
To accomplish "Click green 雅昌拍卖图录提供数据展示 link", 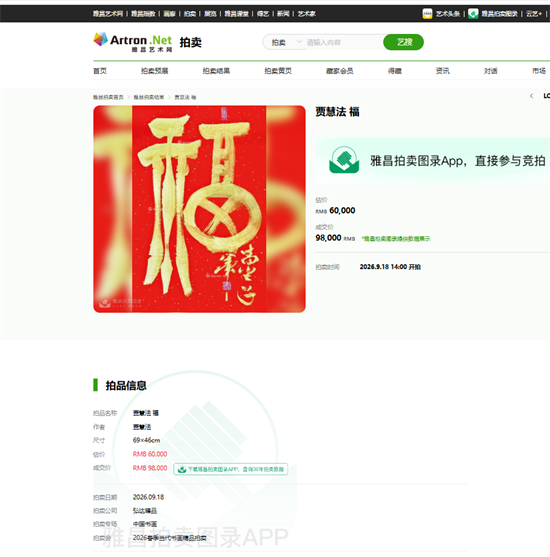I will click(x=396, y=239).
